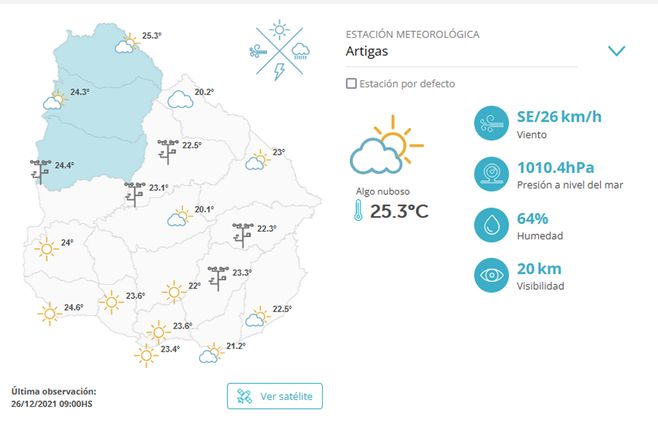This screenshot has height=425, width=658.
Task: Click the wind icon beside SE/26 km/h
Action: (x=490, y=124)
